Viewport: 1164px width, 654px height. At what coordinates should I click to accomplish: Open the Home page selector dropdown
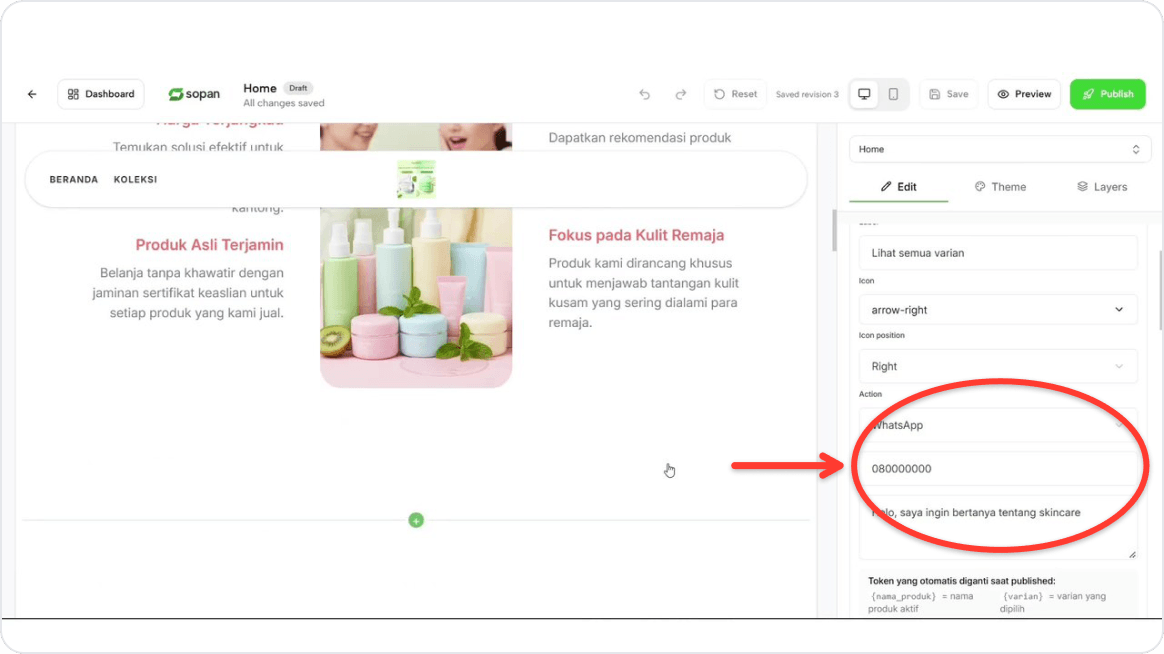coord(1000,149)
